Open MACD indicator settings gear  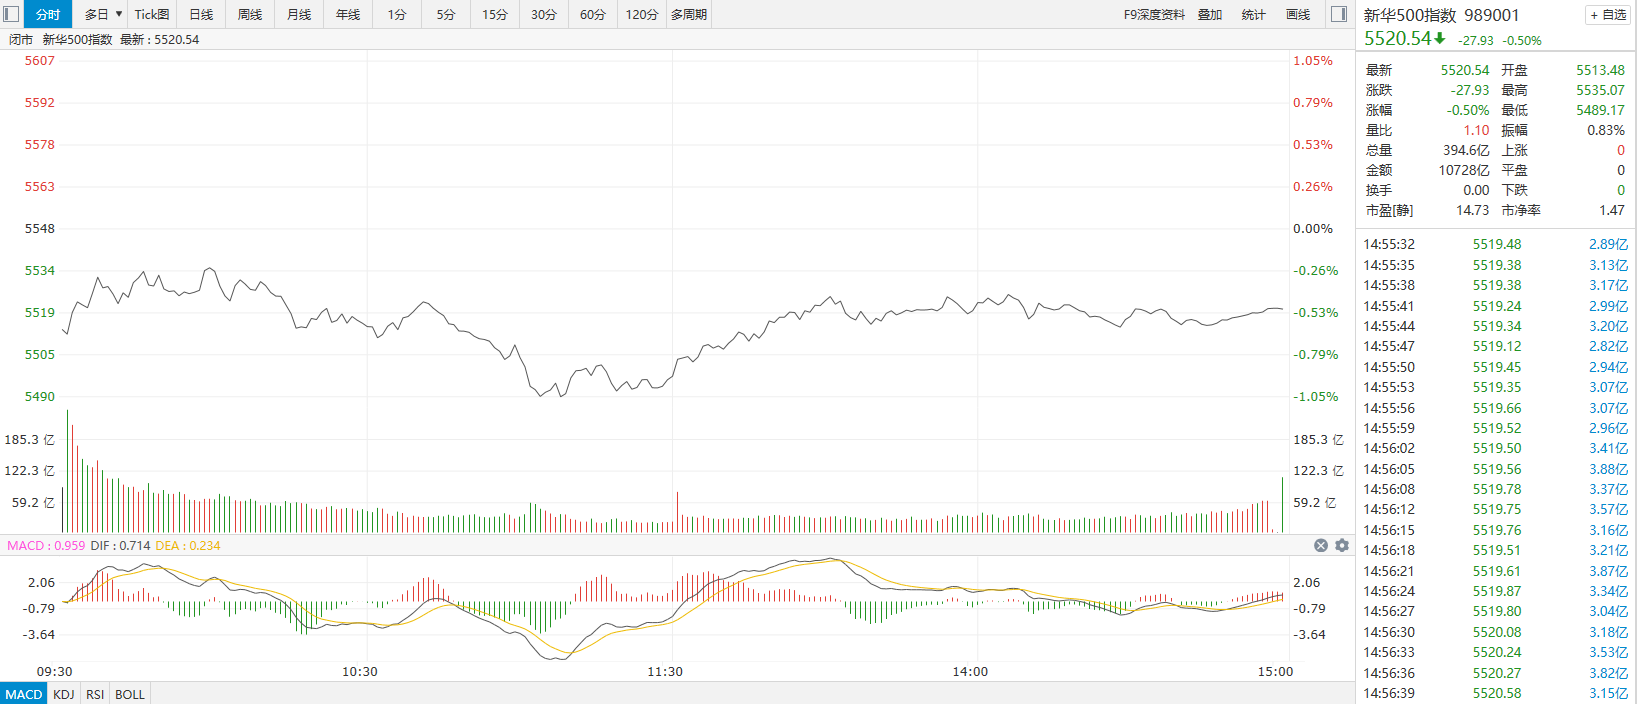(1342, 545)
